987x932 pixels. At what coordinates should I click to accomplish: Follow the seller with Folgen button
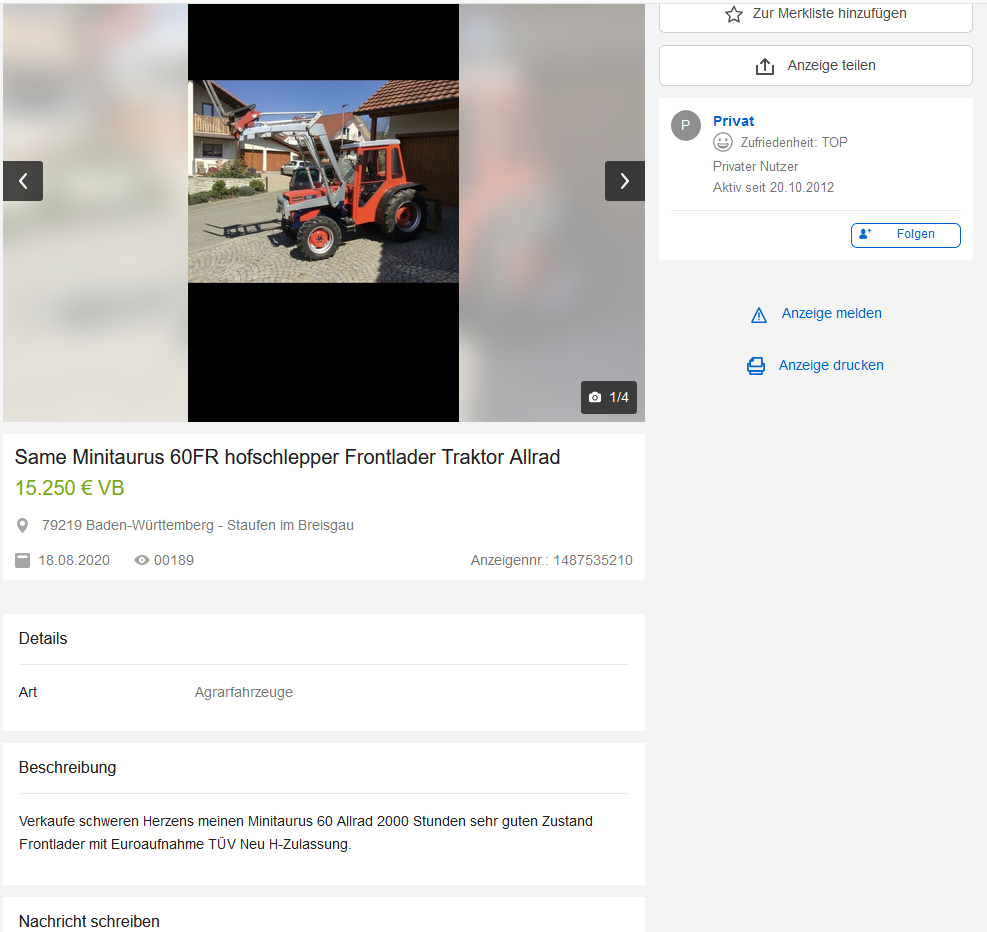(x=906, y=235)
